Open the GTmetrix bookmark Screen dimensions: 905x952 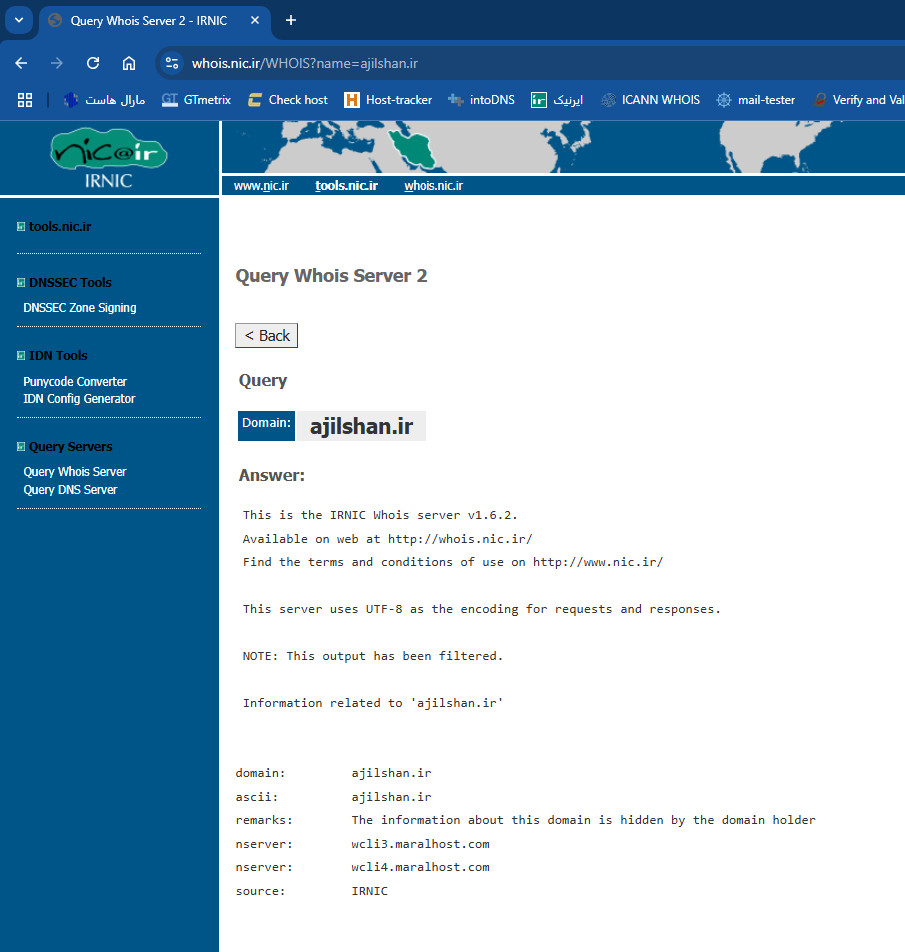(x=196, y=100)
